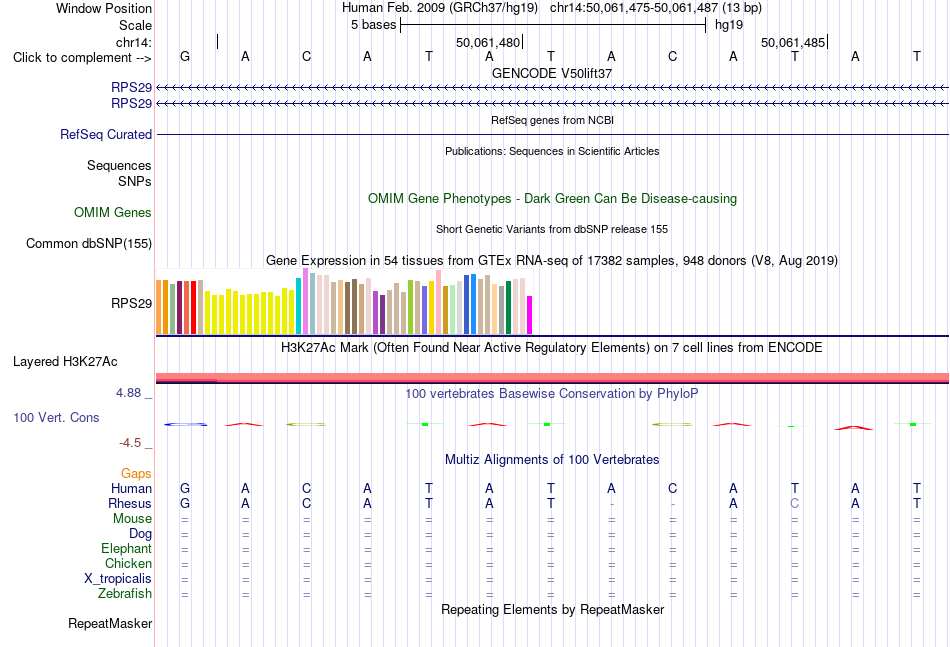Click 'Short Genetic Variants from dbSNP release 155'
Screen dimensions: 950x647
click(x=552, y=229)
